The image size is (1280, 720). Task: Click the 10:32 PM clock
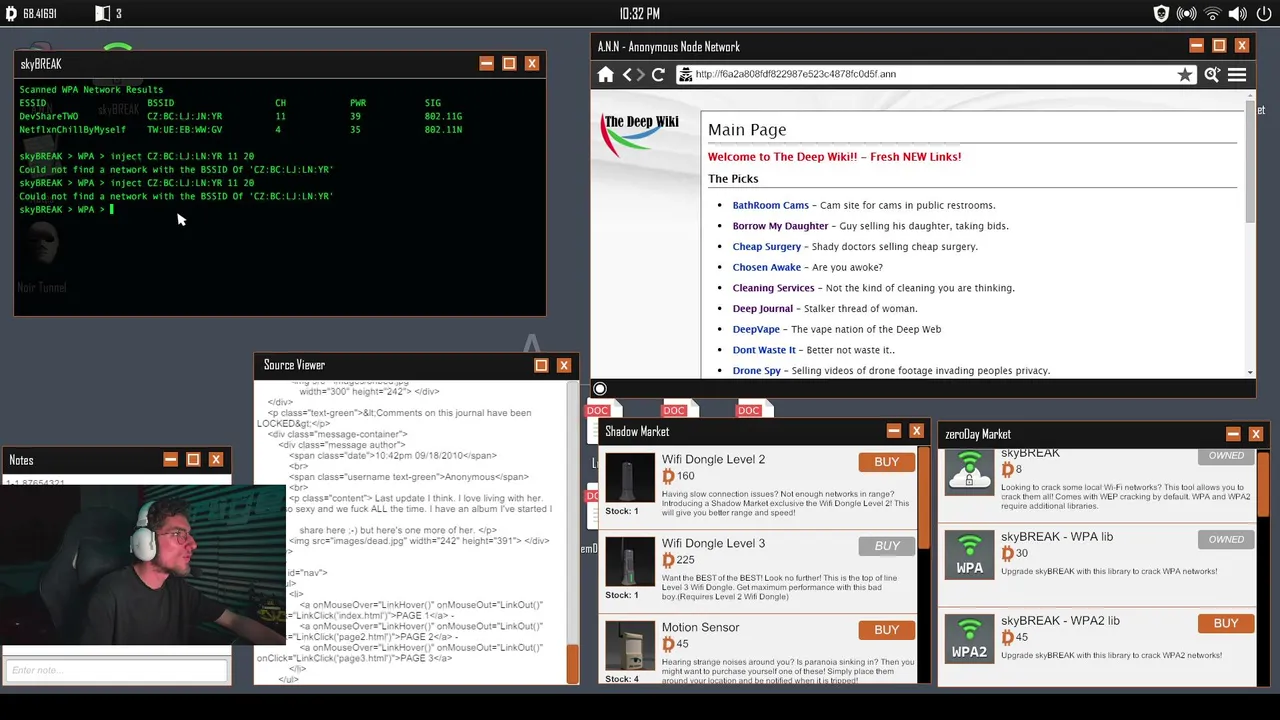[x=639, y=14]
